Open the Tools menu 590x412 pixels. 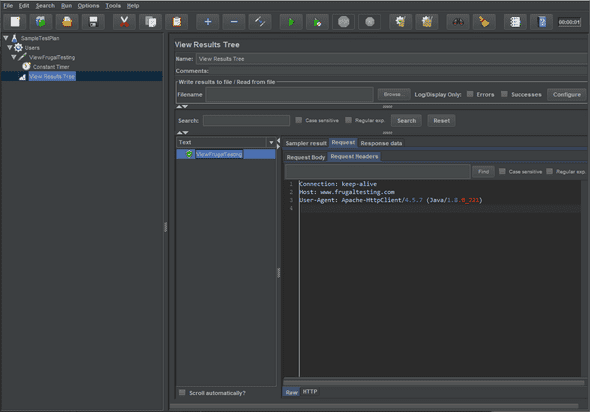coord(113,6)
